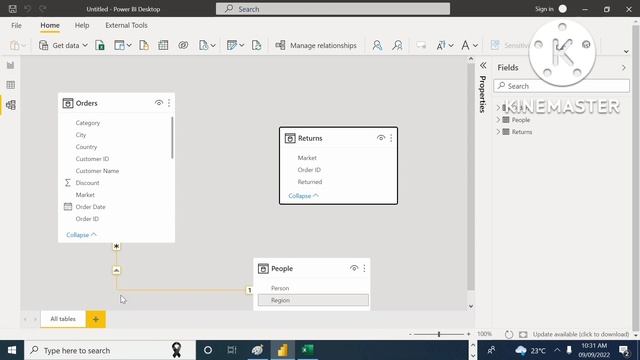
Task: Click the View as roles icon
Action: coord(397,45)
